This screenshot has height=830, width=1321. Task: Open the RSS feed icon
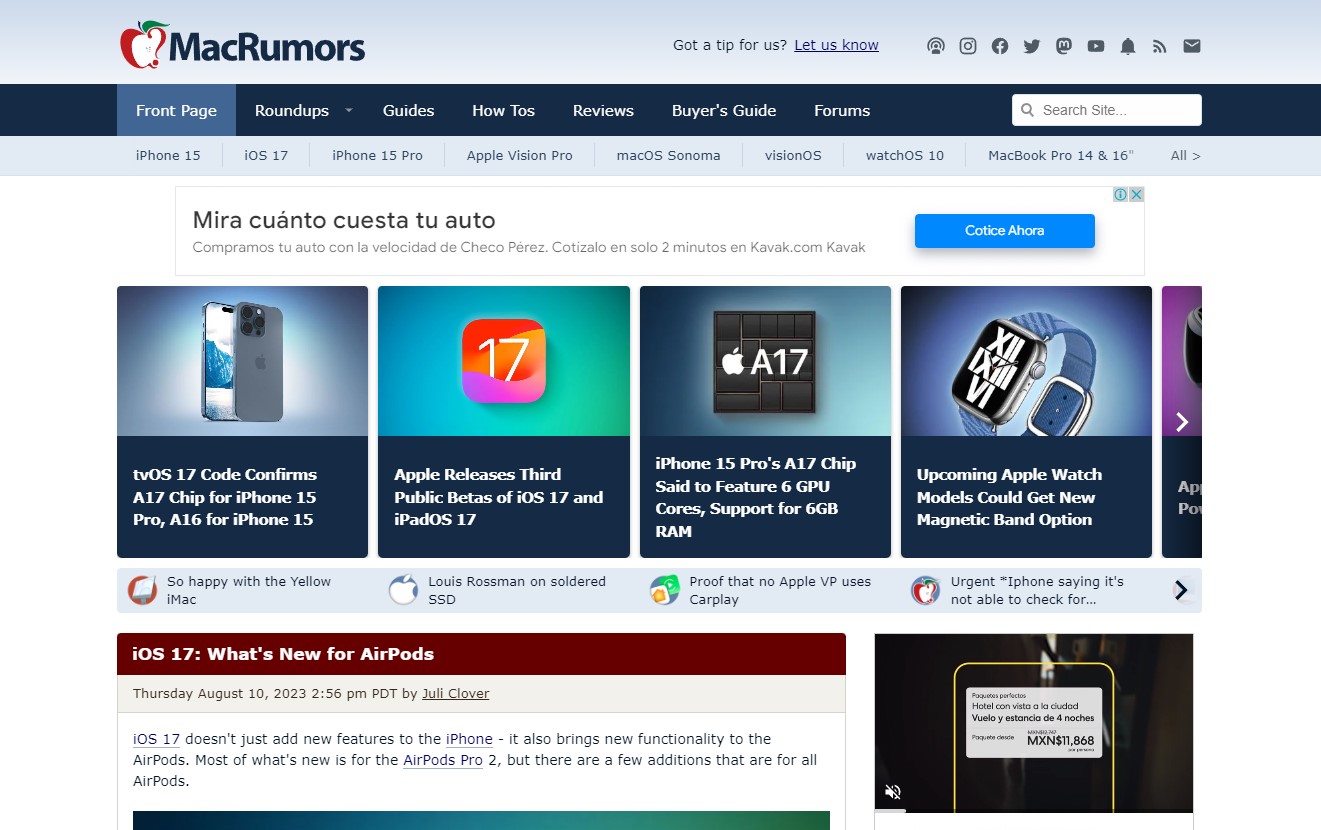pos(1160,46)
